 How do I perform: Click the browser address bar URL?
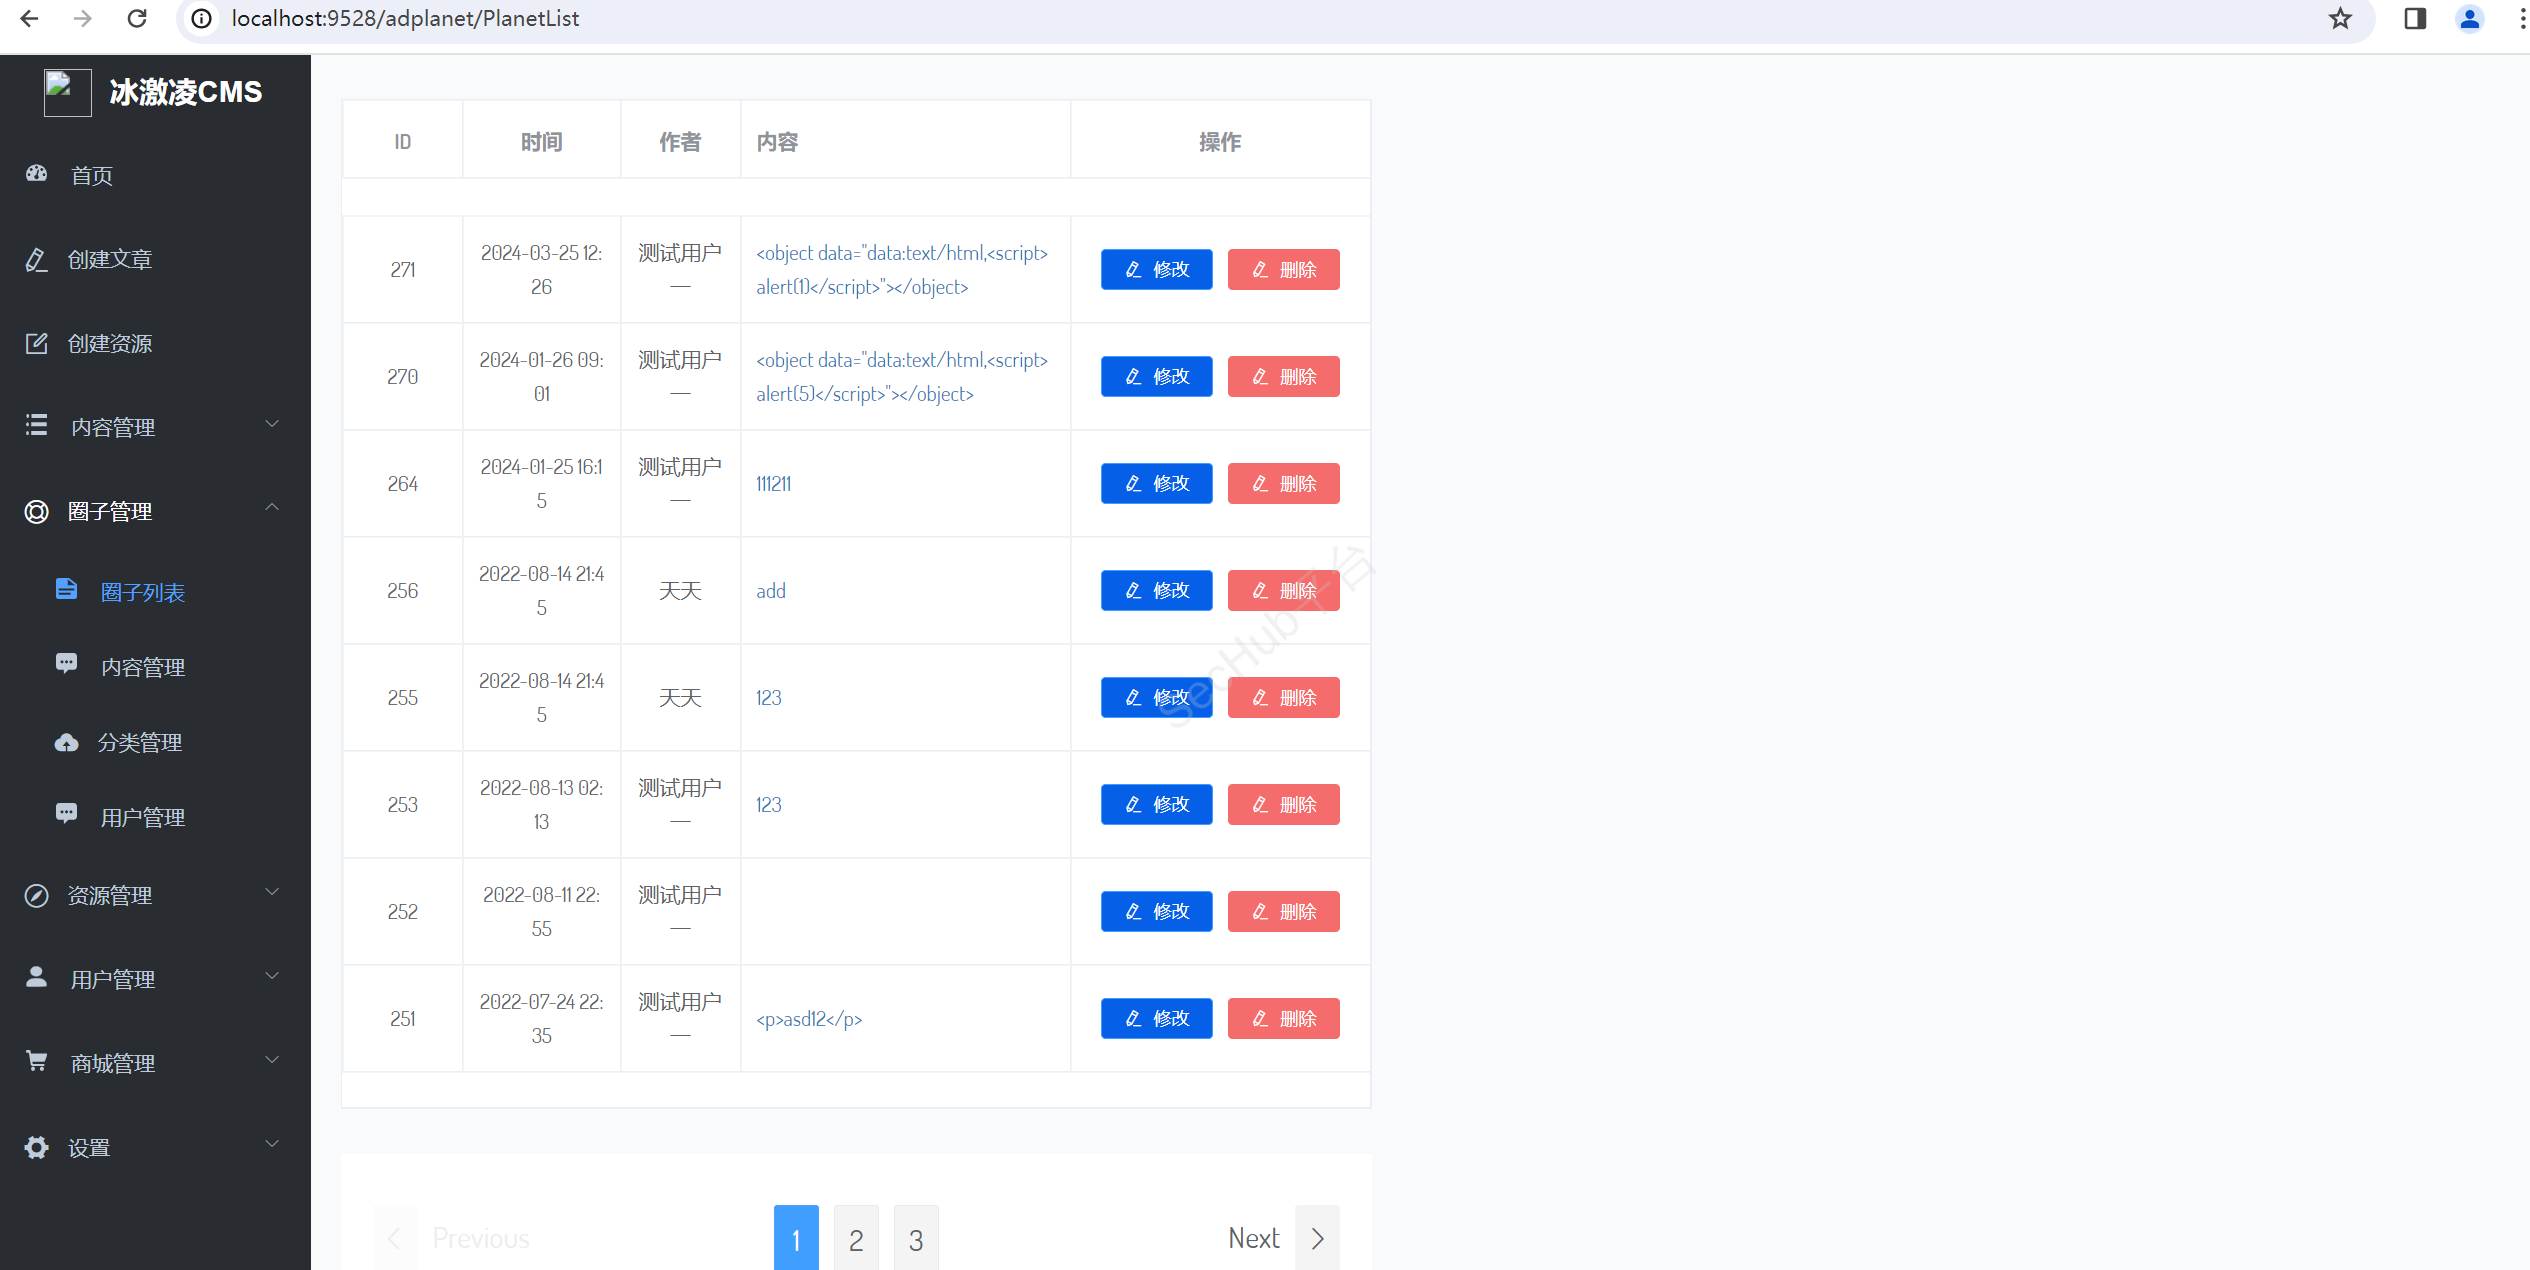coord(405,19)
